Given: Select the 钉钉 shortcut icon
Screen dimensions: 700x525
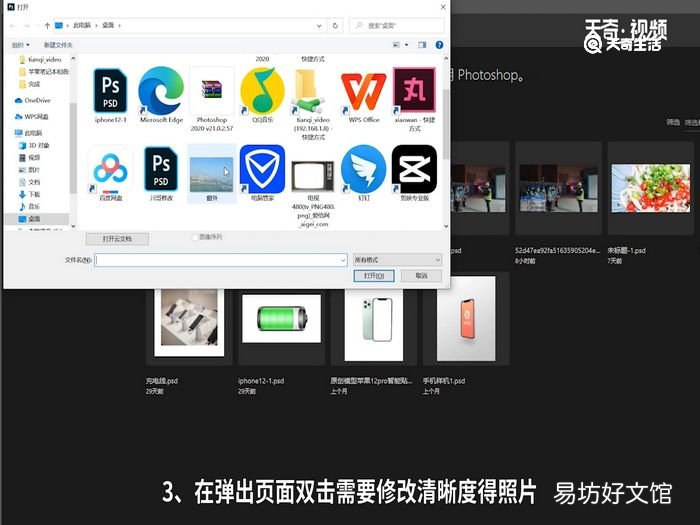Looking at the screenshot, I should coord(363,169).
